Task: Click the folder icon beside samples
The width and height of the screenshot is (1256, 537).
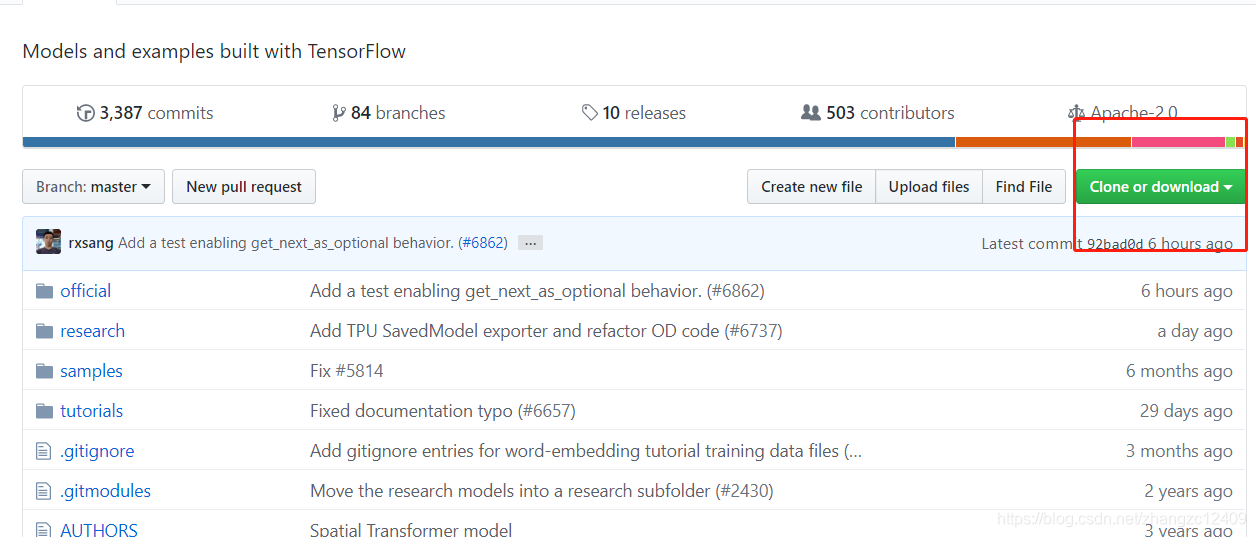Action: tap(44, 371)
